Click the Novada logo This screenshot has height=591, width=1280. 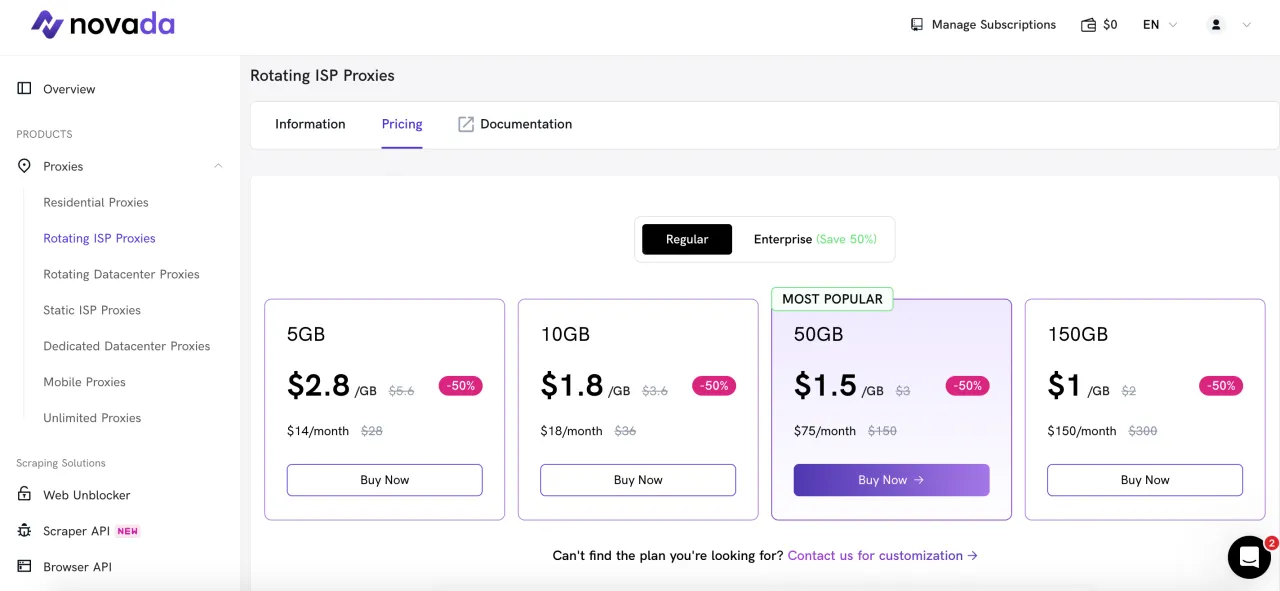pos(102,25)
